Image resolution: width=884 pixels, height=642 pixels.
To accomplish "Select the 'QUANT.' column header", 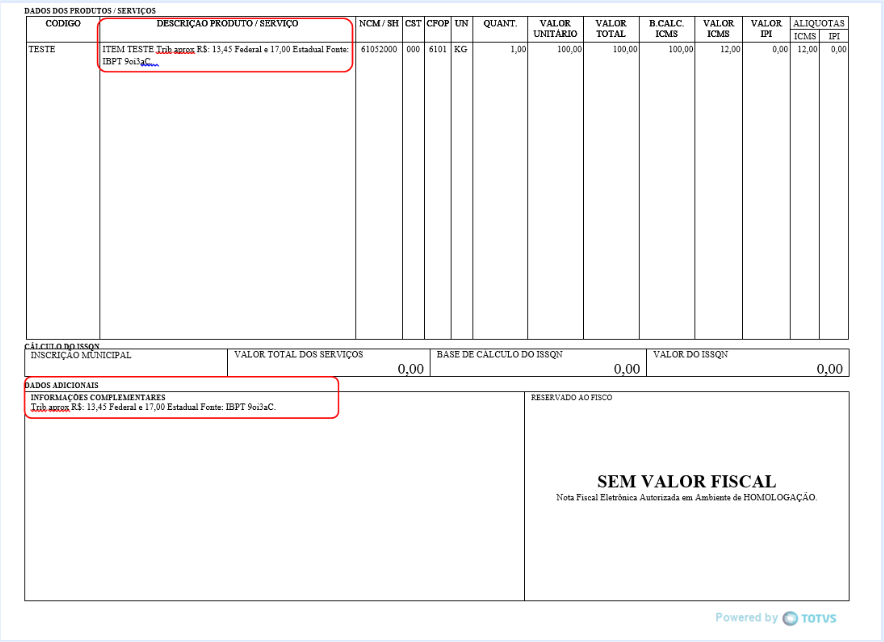I will [500, 24].
